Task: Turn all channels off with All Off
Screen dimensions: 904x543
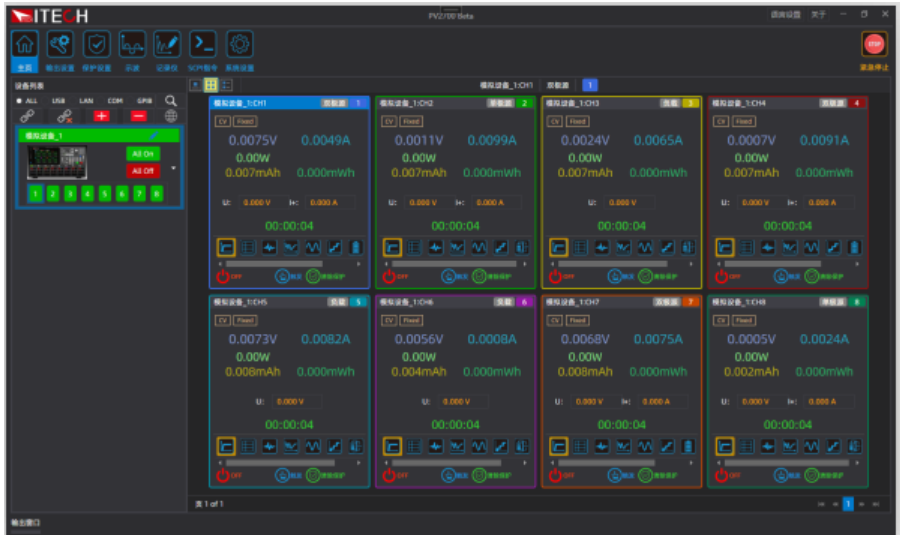Action: pyautogui.click(x=142, y=171)
